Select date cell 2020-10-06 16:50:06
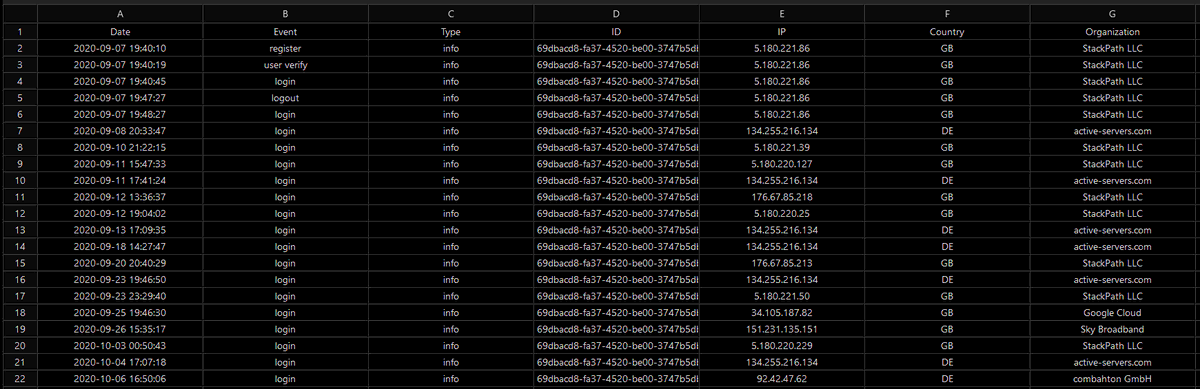 pos(120,378)
